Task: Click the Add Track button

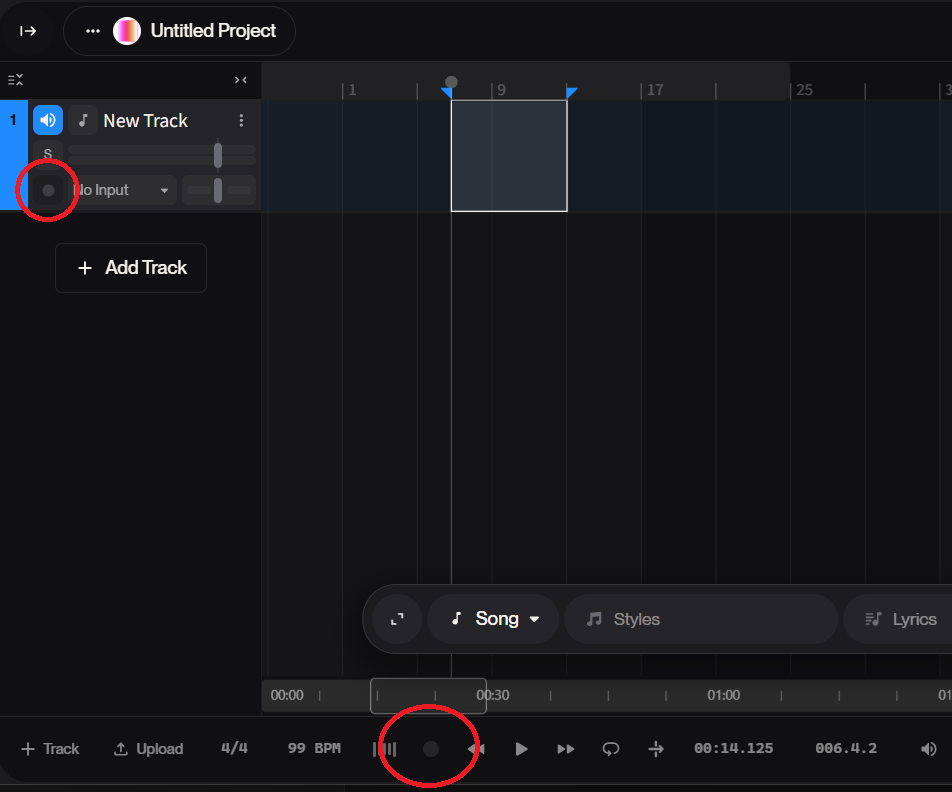Action: click(131, 268)
